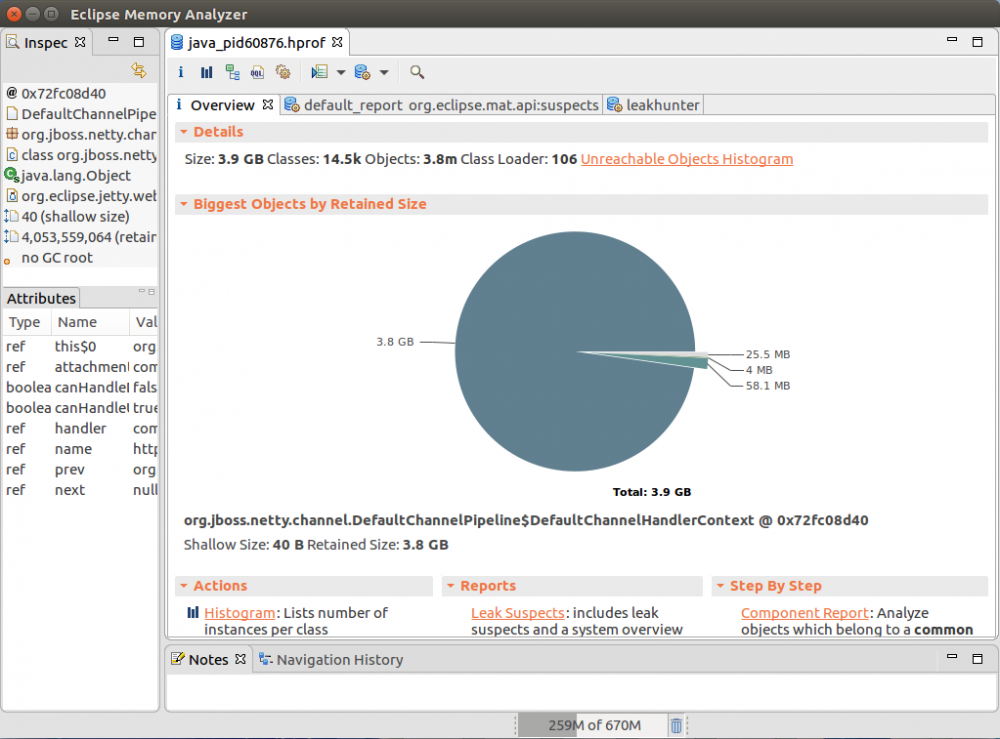Select the no GC root row
The height and width of the screenshot is (739, 1000).
80,258
